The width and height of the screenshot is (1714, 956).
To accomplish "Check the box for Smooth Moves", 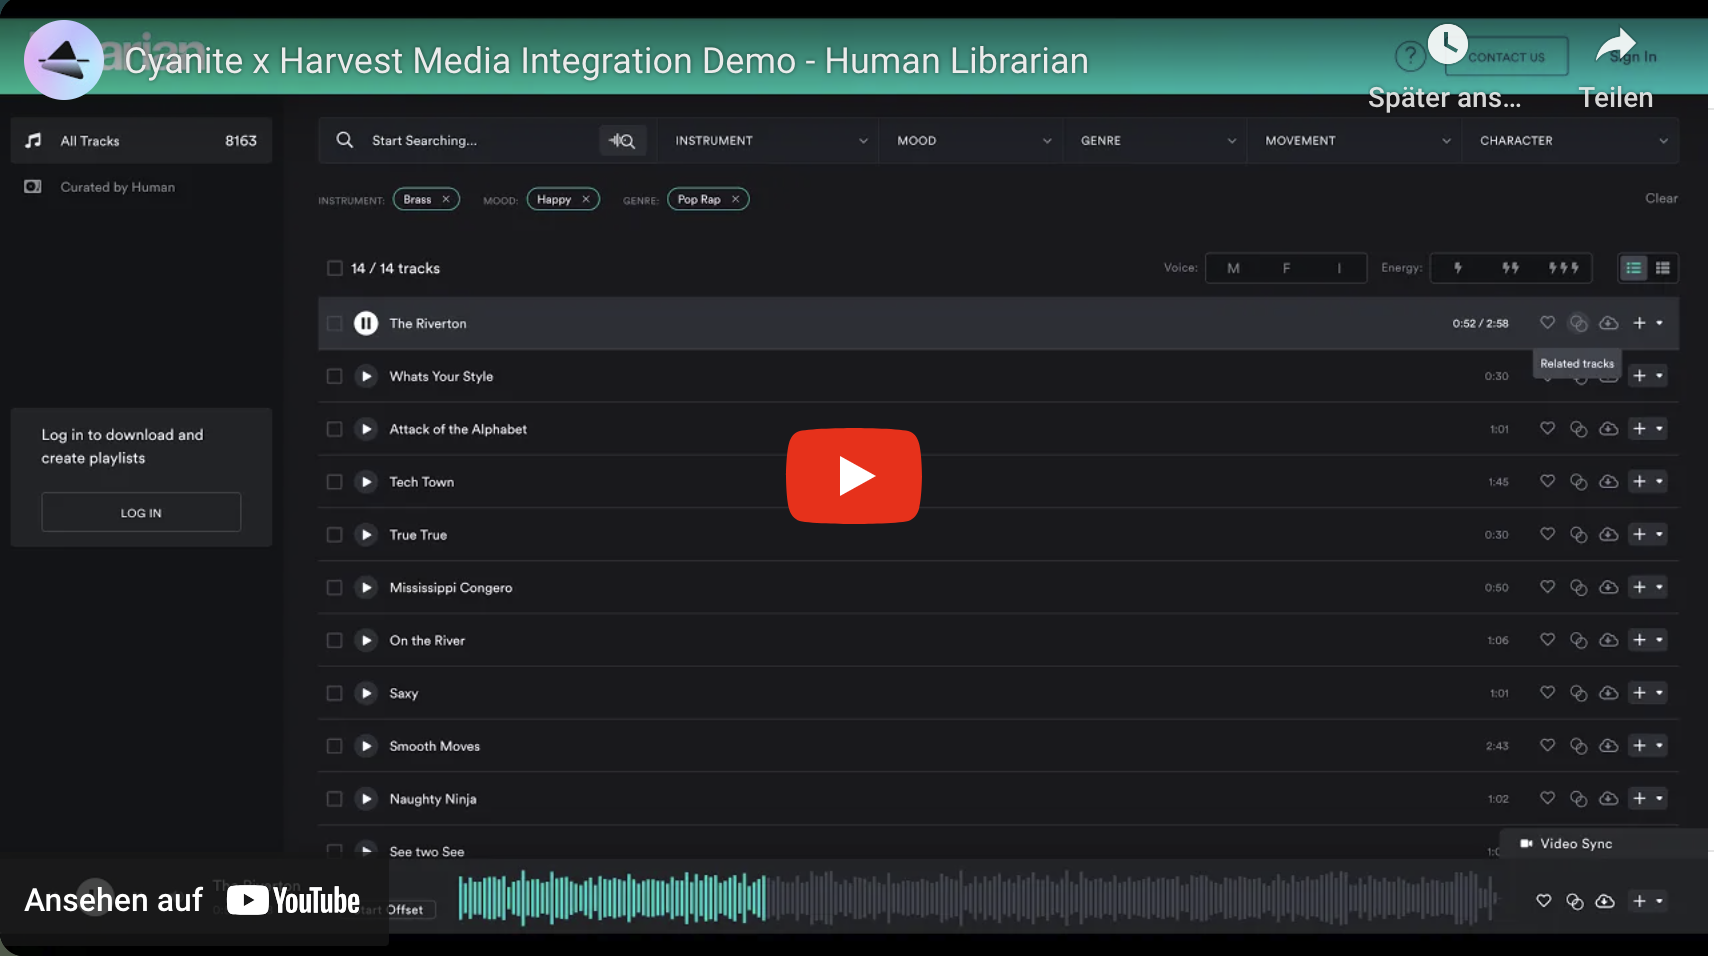I will tap(334, 746).
